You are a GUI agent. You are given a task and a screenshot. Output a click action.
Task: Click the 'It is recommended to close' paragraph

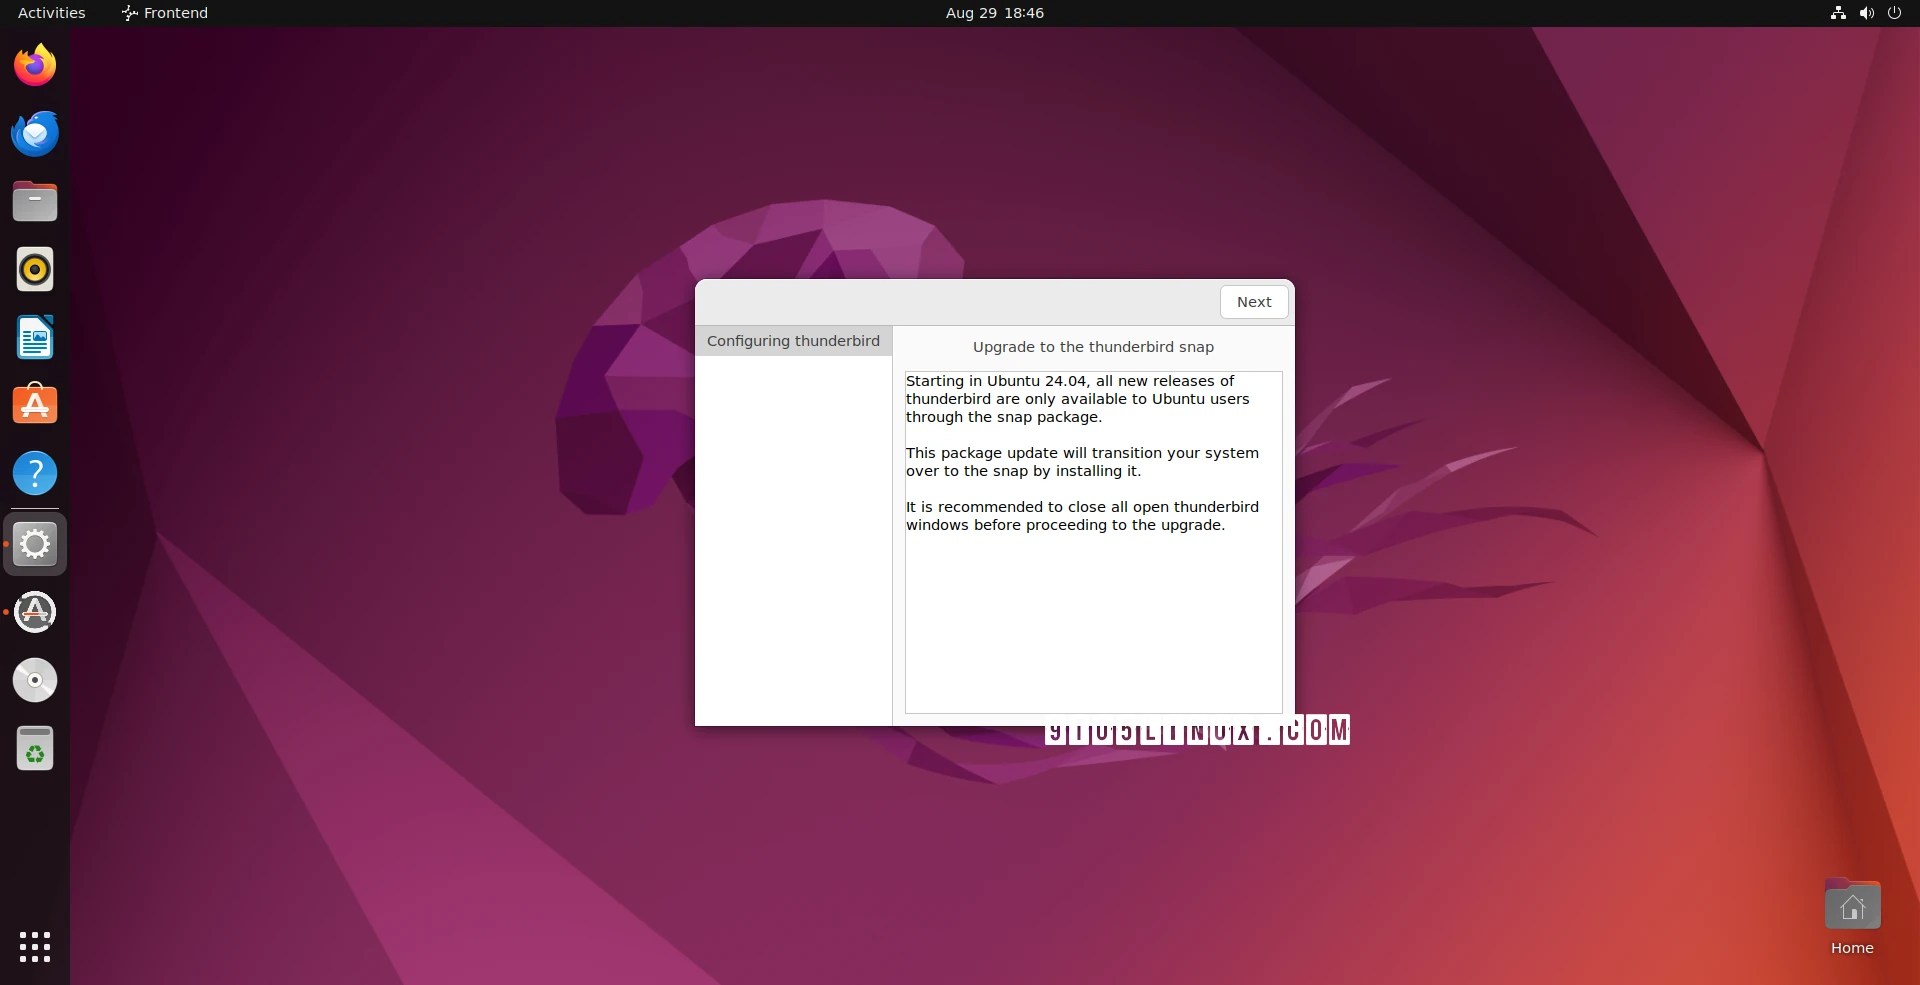(1082, 516)
